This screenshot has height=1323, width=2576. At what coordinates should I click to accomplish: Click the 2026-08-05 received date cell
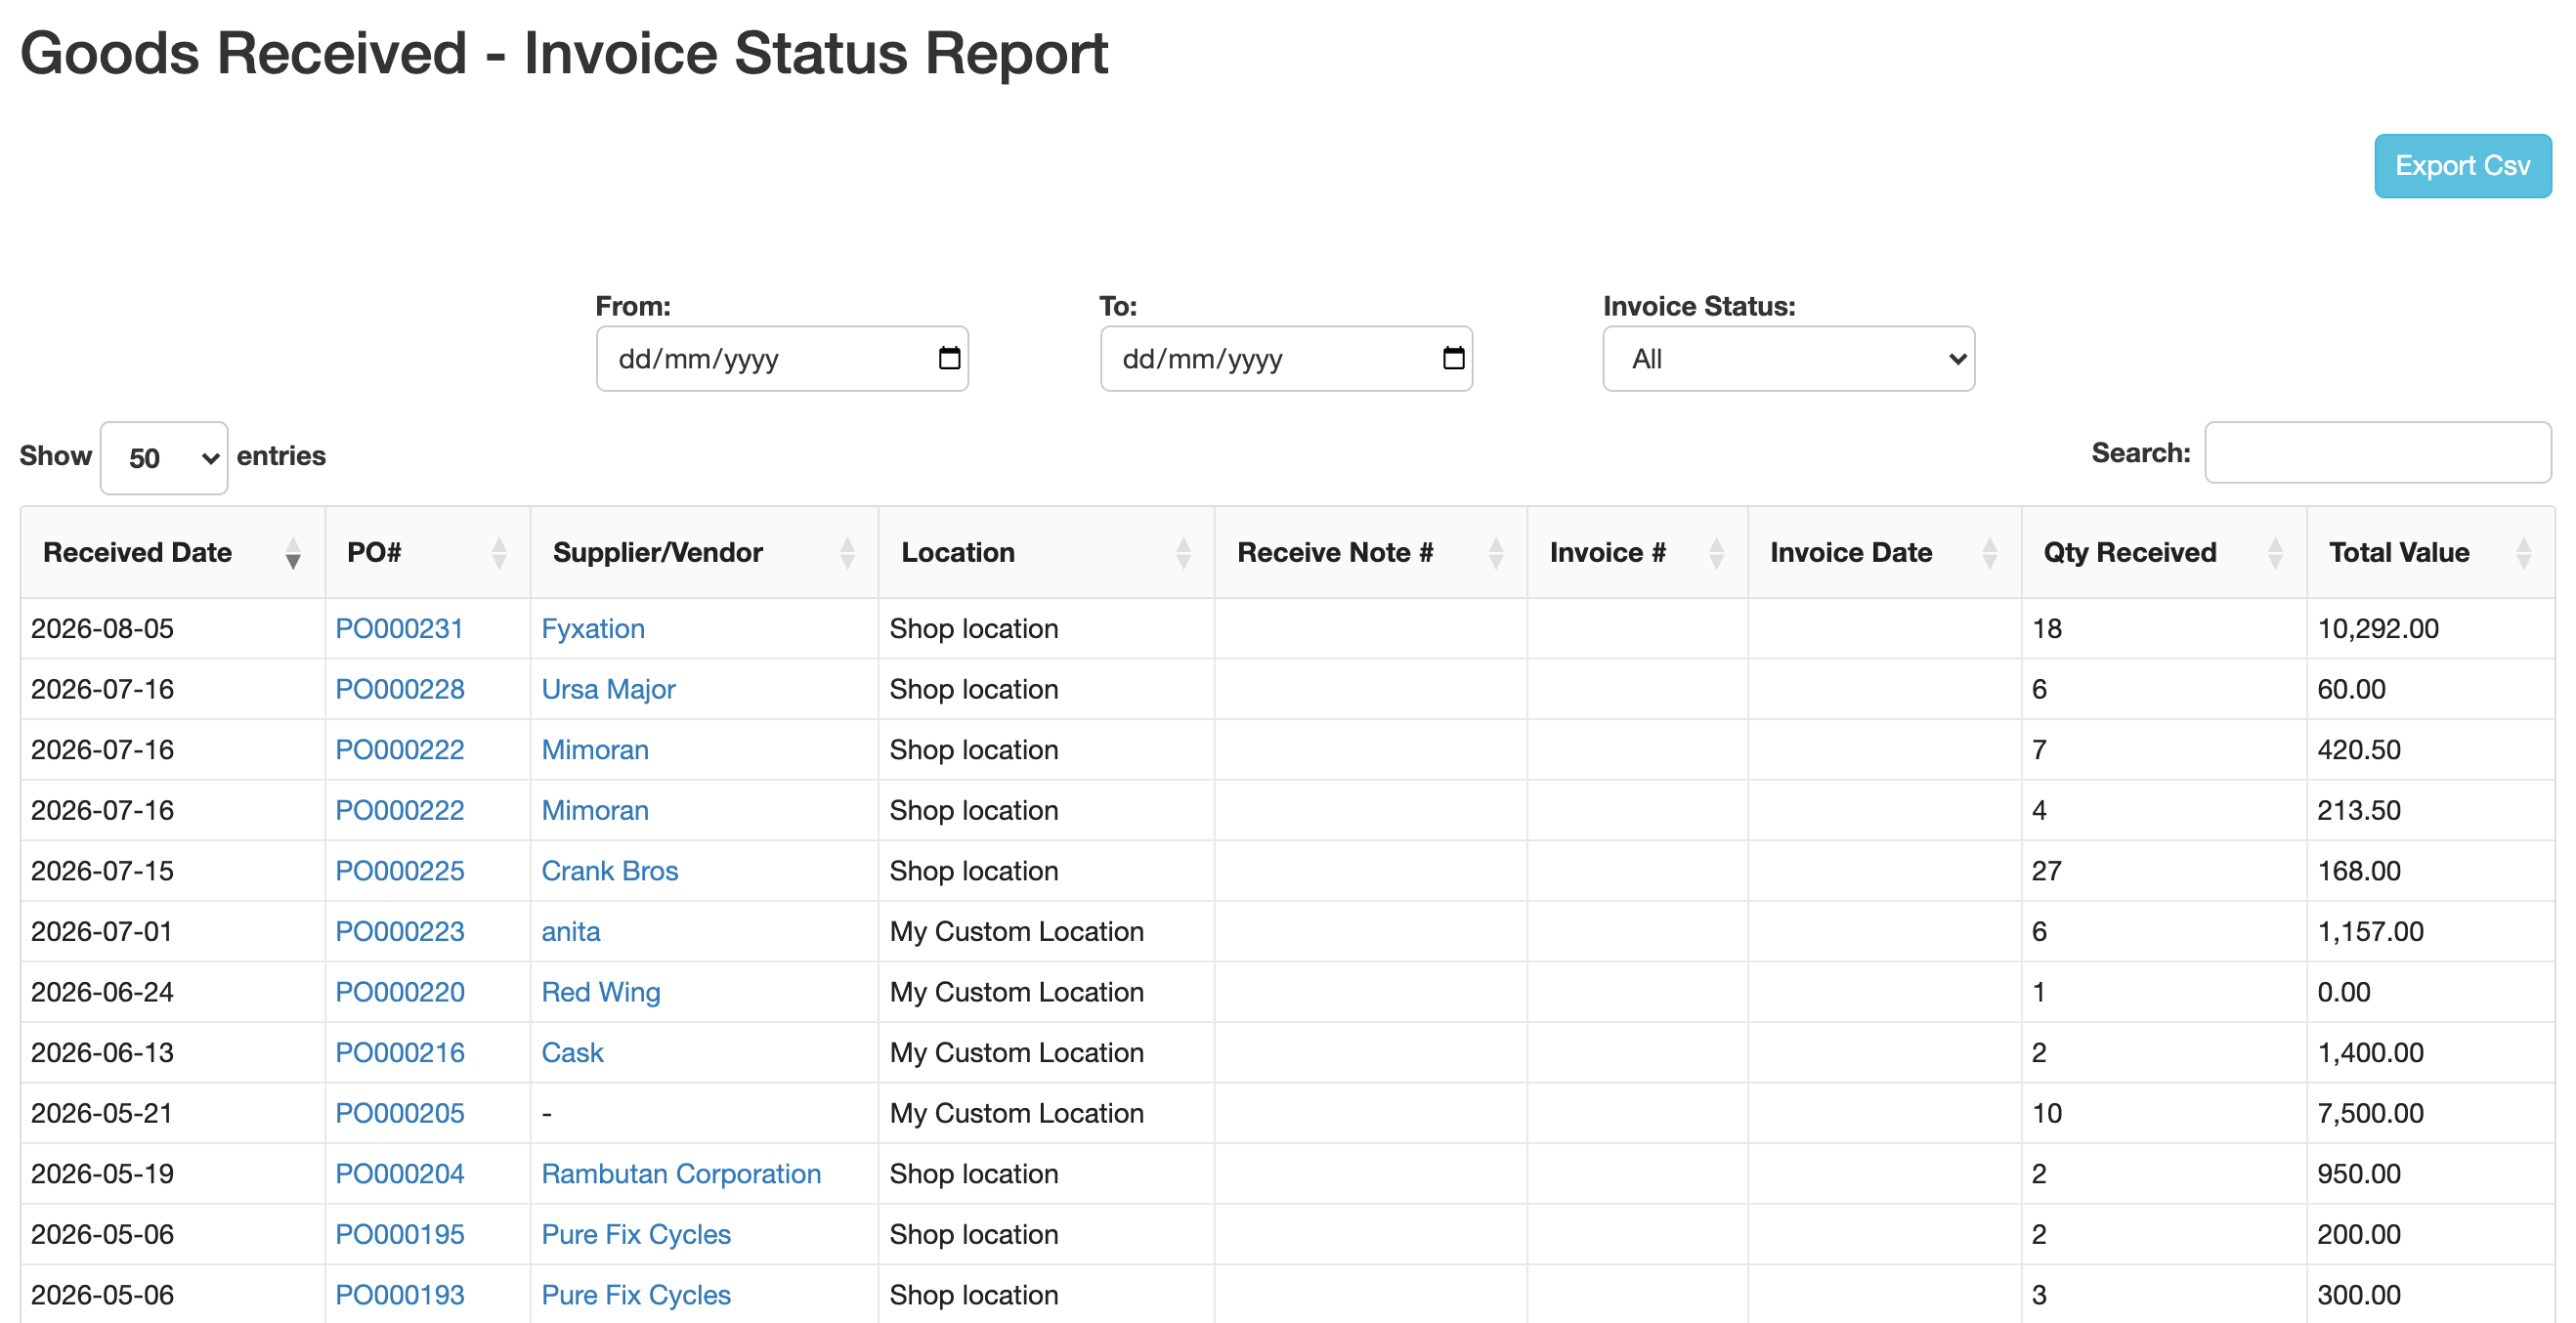(173, 629)
